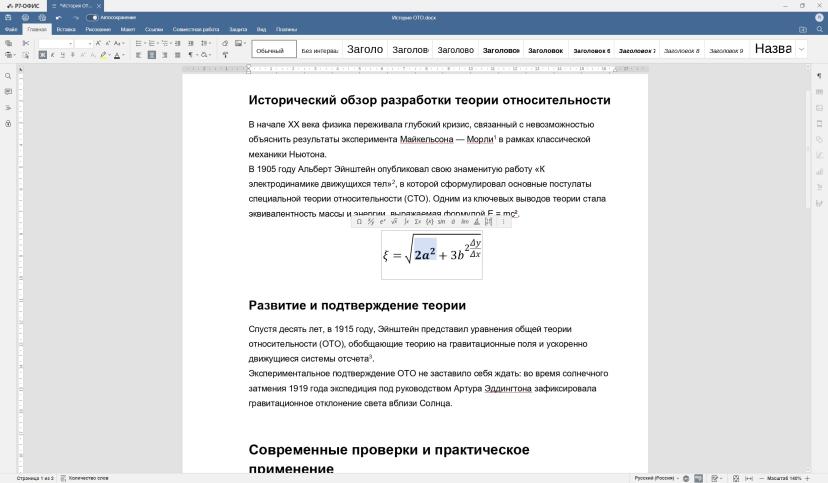This screenshot has width=828, height=483.
Task: Toggle Italic formatting
Action: 53,55
